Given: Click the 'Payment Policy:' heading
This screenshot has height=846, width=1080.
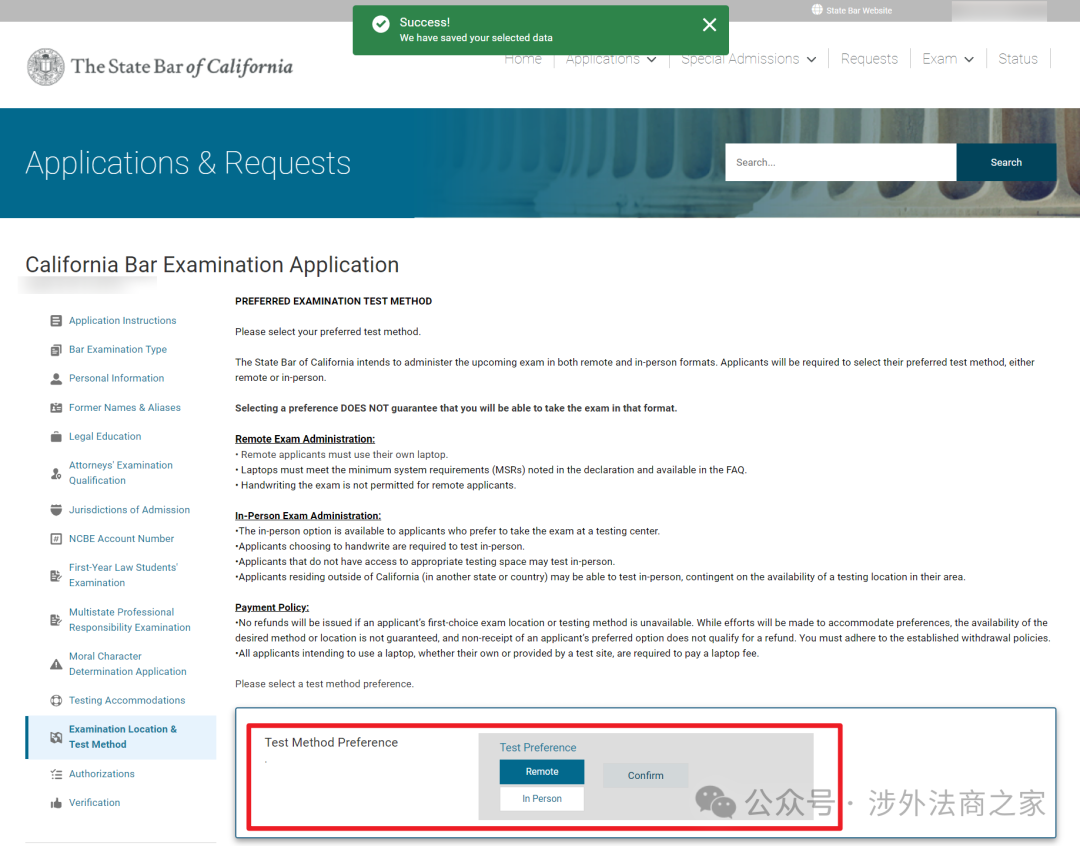Looking at the screenshot, I should [x=272, y=608].
